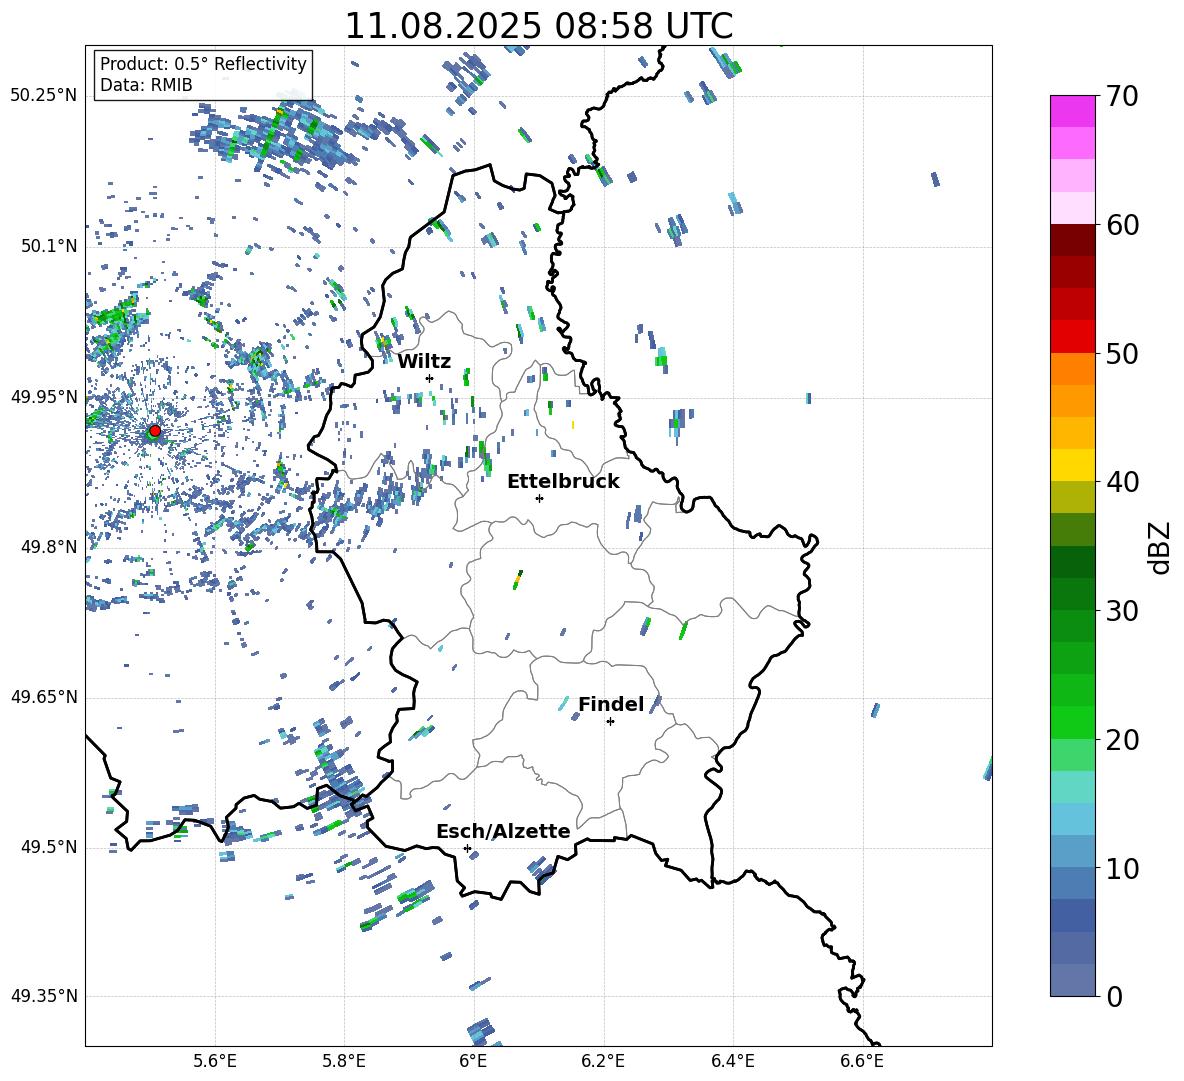Click the 40 tick label on colorbar

pyautogui.click(x=1121, y=482)
